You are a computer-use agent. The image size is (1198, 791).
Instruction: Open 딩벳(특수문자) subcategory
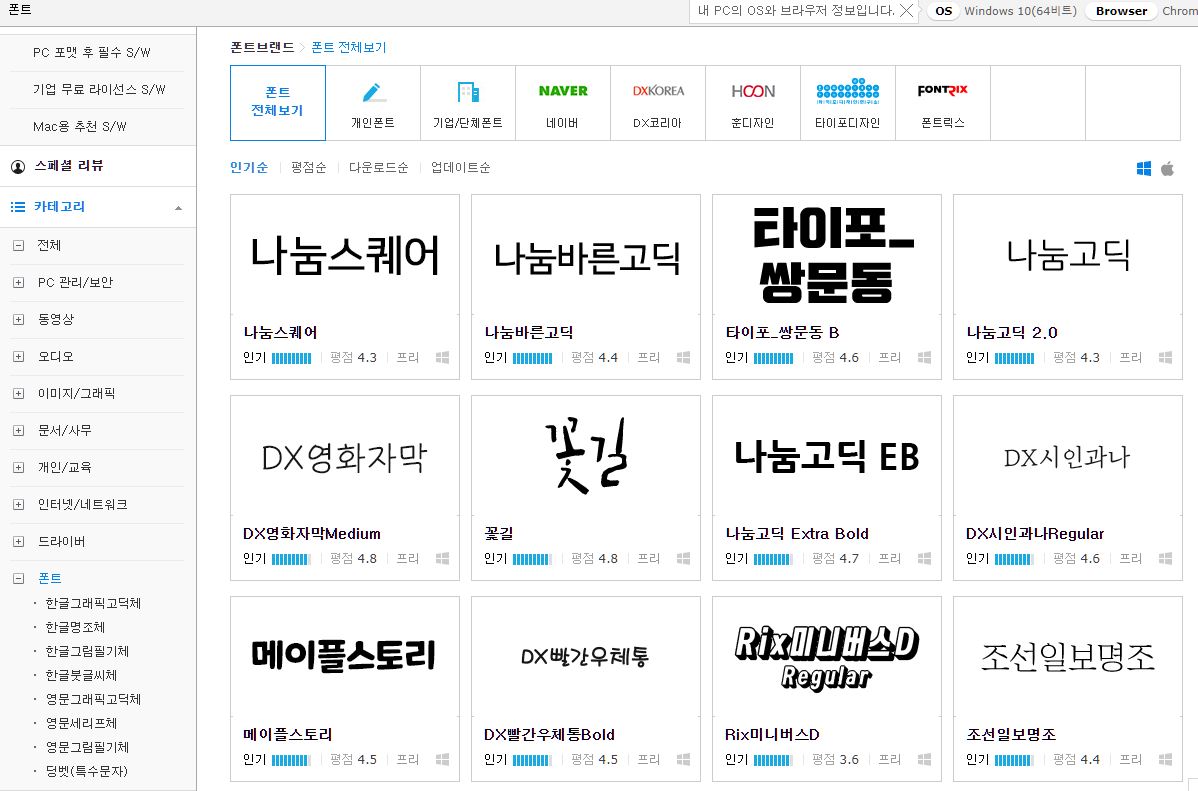(x=86, y=771)
